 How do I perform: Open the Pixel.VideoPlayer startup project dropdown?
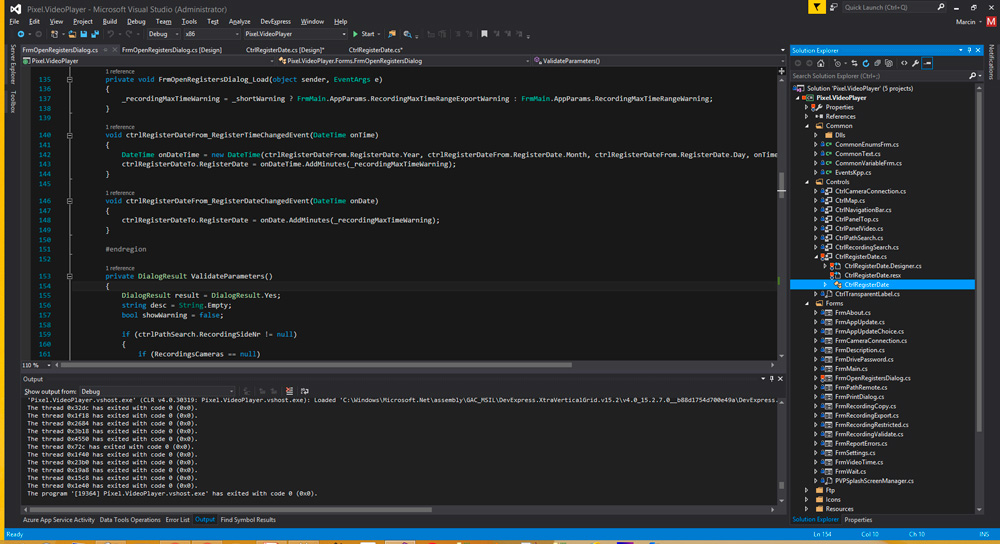click(x=295, y=34)
